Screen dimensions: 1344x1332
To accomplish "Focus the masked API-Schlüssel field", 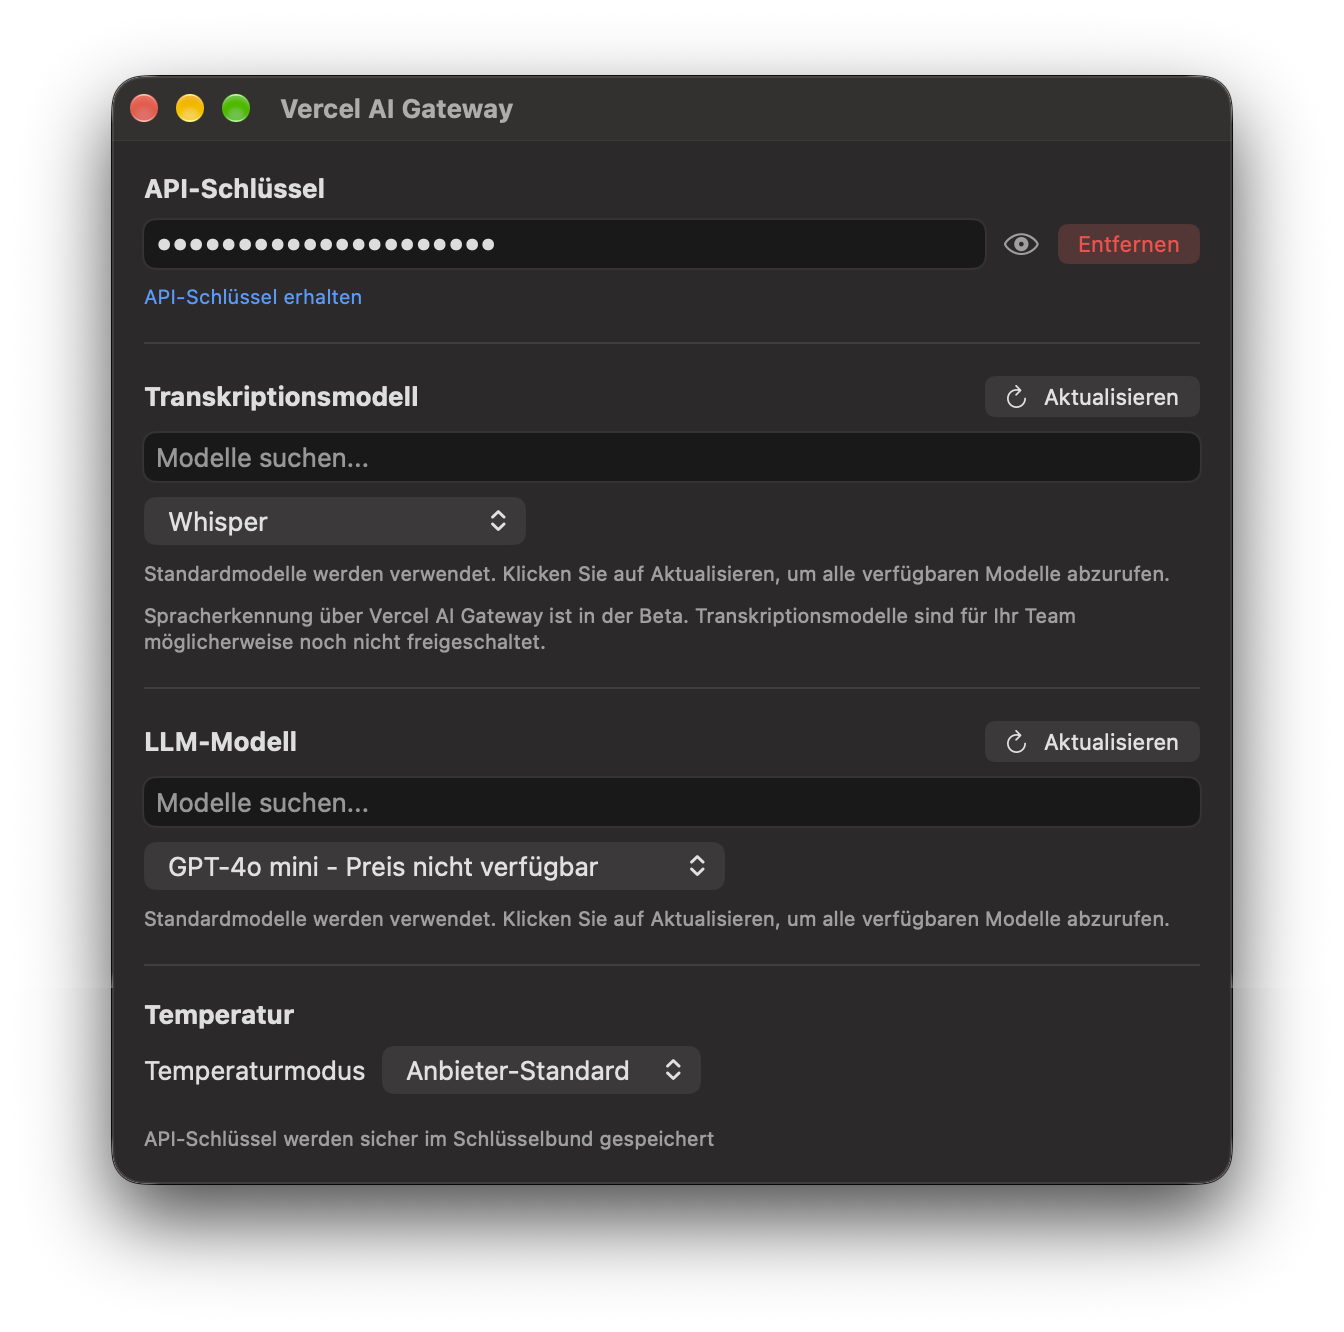I will point(565,244).
